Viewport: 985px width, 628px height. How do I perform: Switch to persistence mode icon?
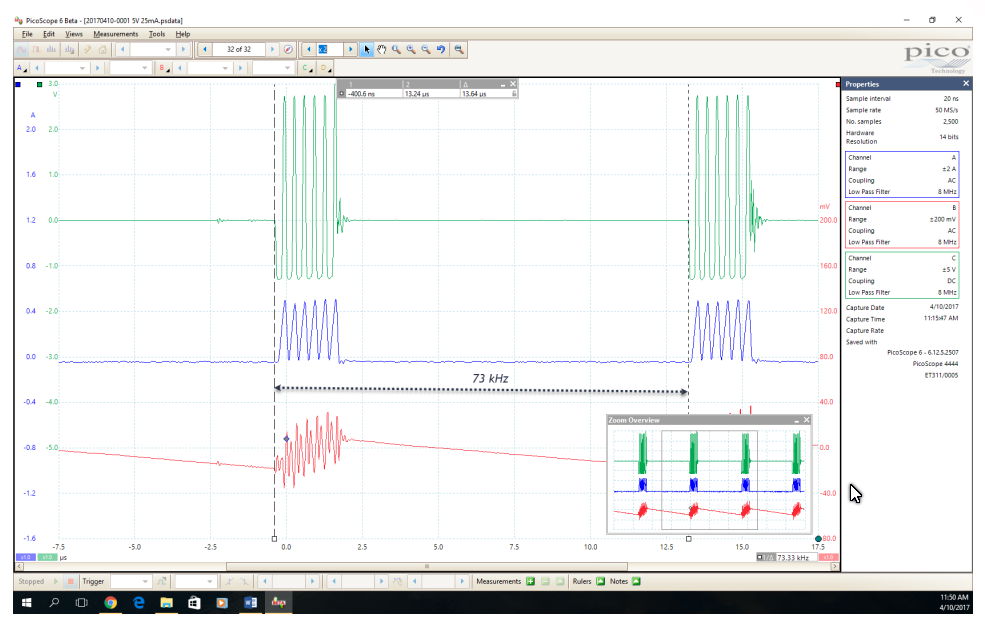[36, 49]
